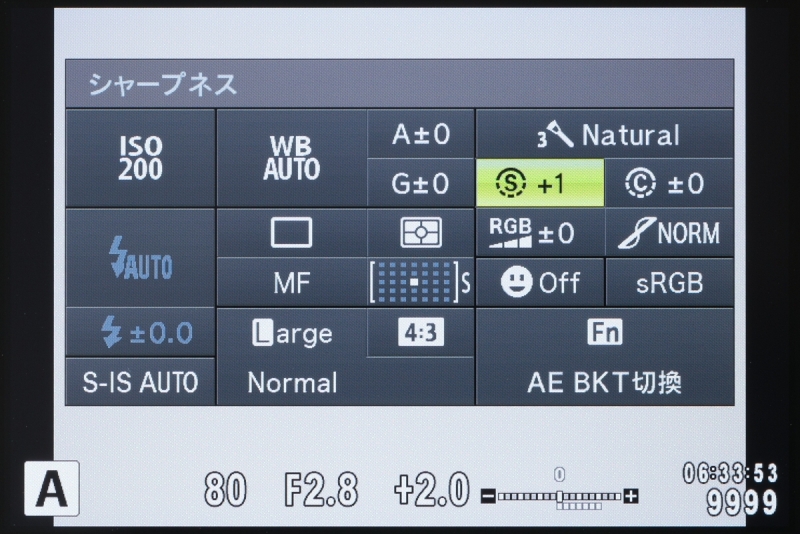The height and width of the screenshot is (534, 800).
Task: Select the G±0 green white balance adjustment
Action: coord(420,183)
